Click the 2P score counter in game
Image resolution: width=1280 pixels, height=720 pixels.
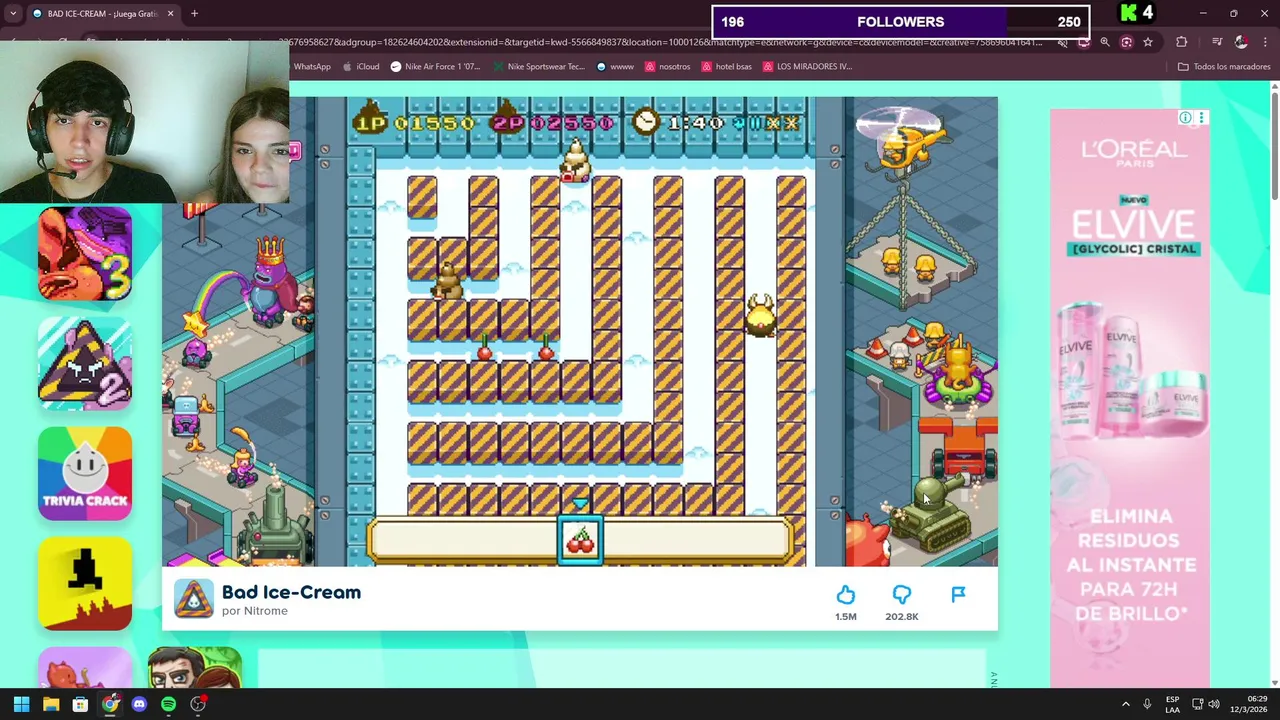pos(552,122)
